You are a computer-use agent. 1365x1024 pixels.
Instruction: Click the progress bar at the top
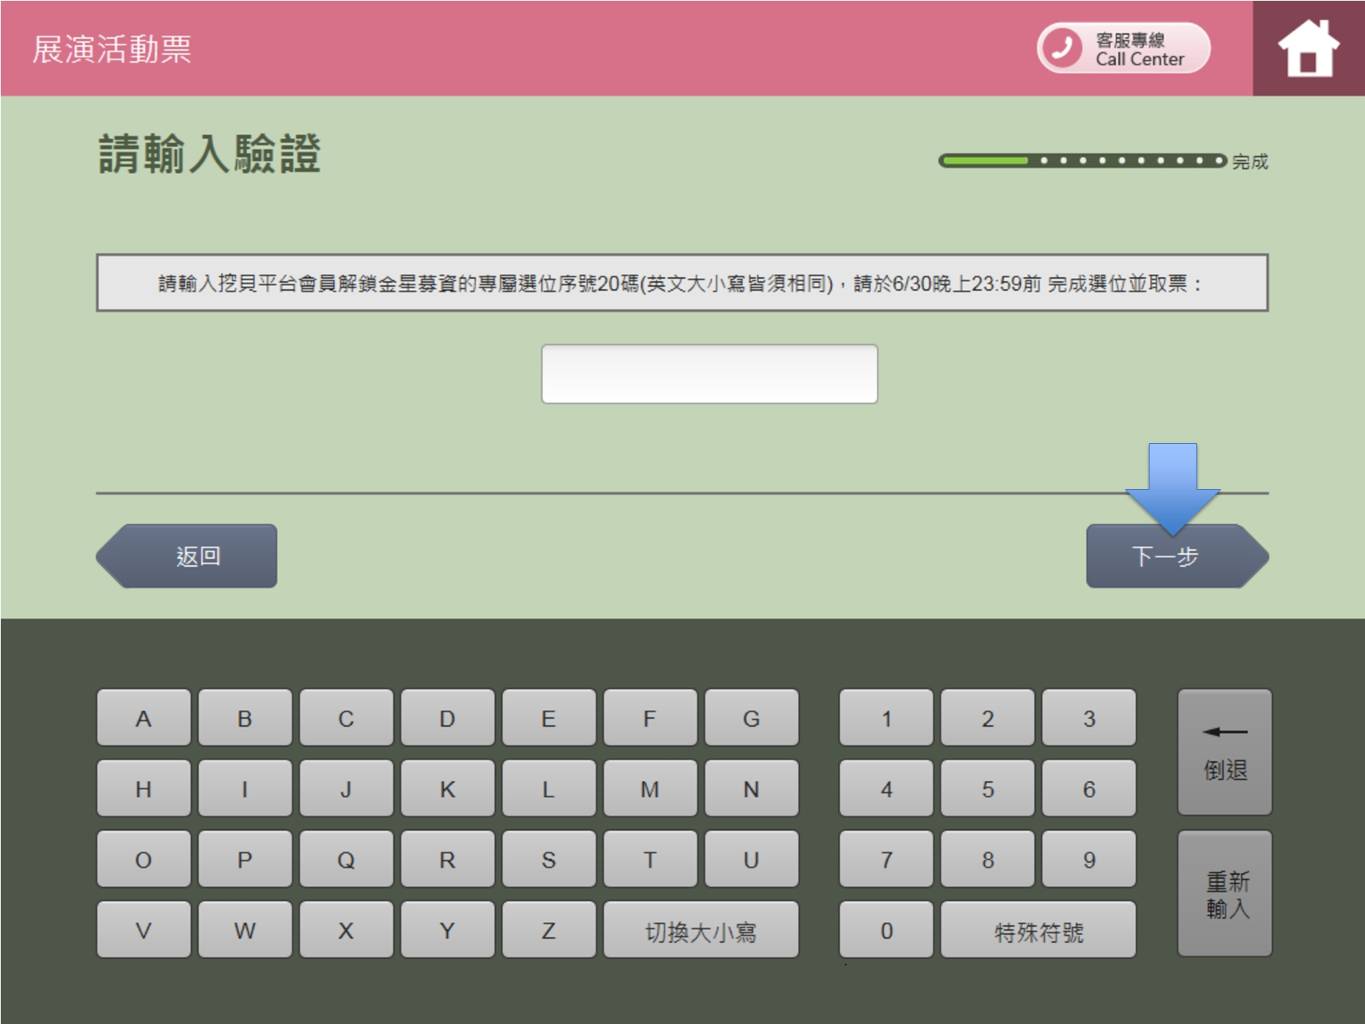(1082, 160)
